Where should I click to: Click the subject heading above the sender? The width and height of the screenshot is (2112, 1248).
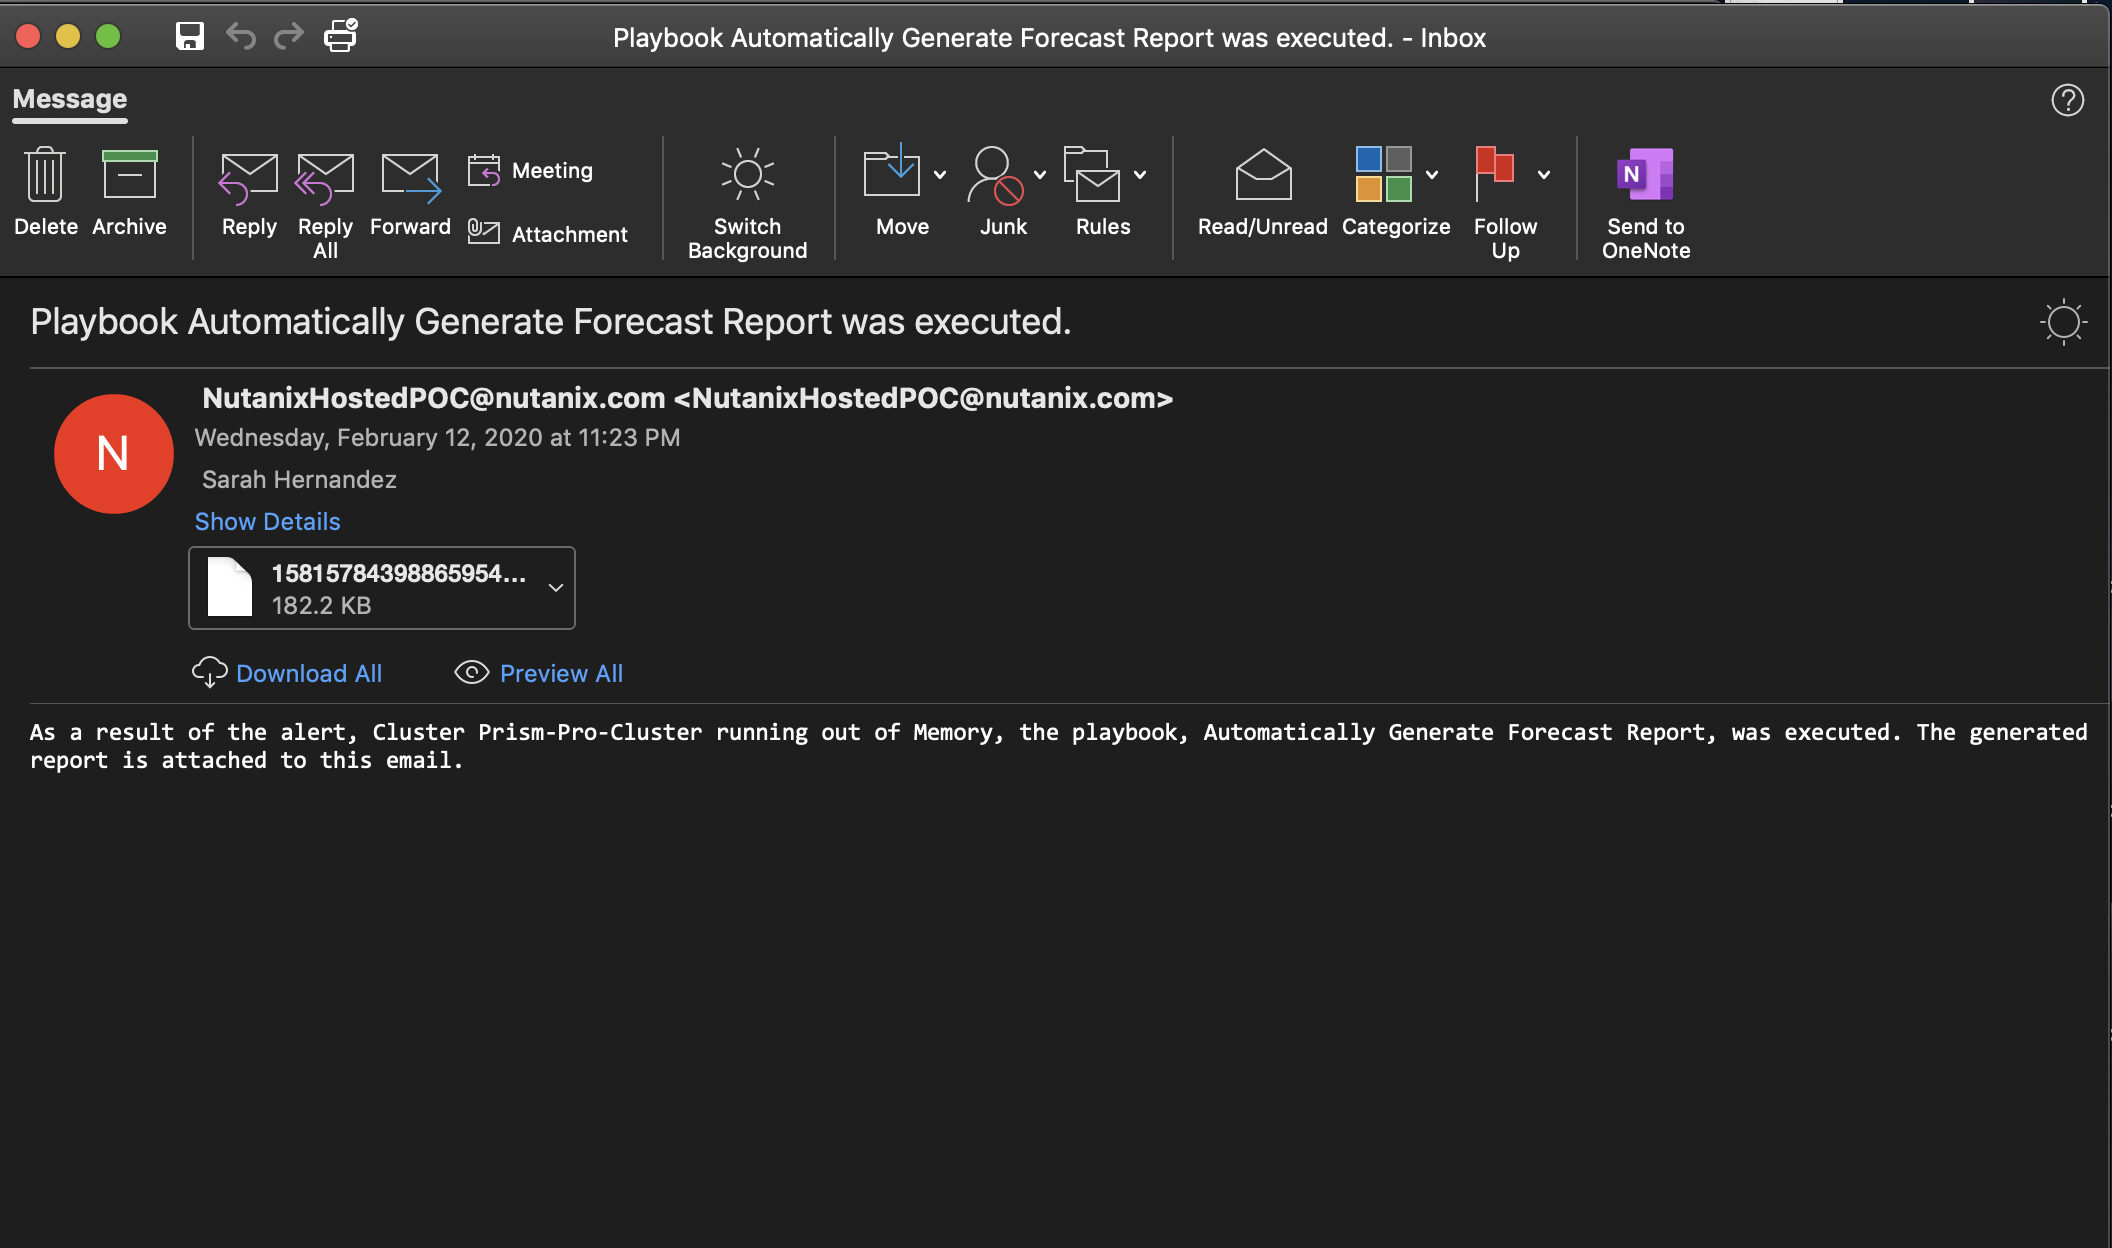coord(551,322)
